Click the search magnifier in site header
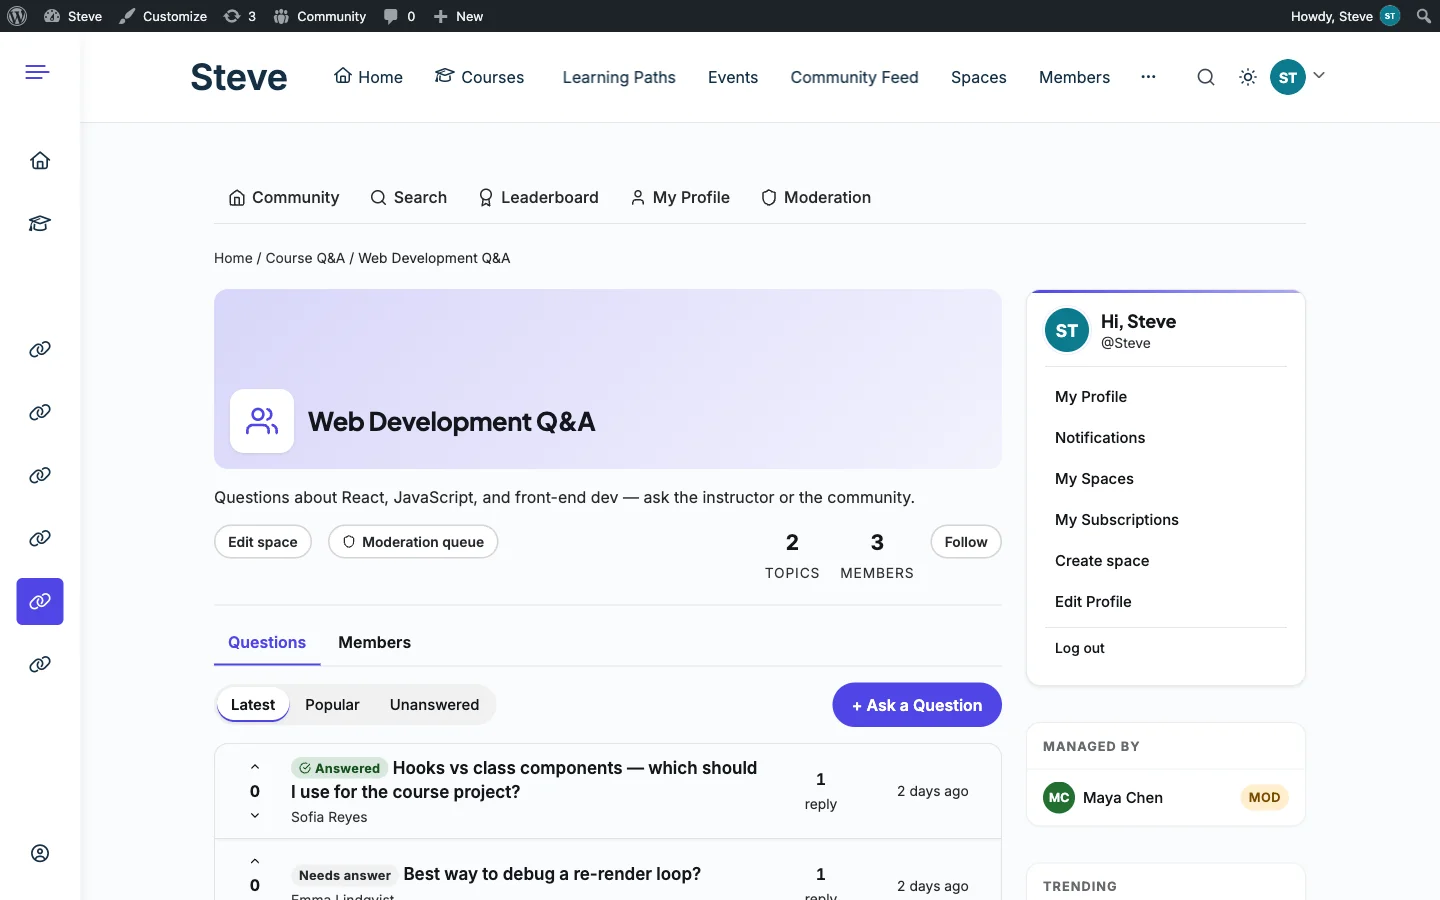Viewport: 1440px width, 900px height. 1206,77
